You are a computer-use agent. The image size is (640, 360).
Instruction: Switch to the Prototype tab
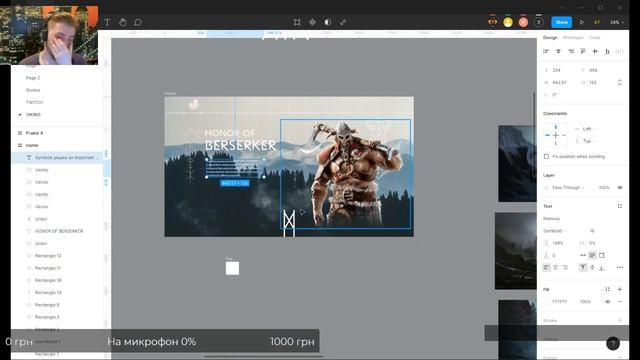[573, 38]
